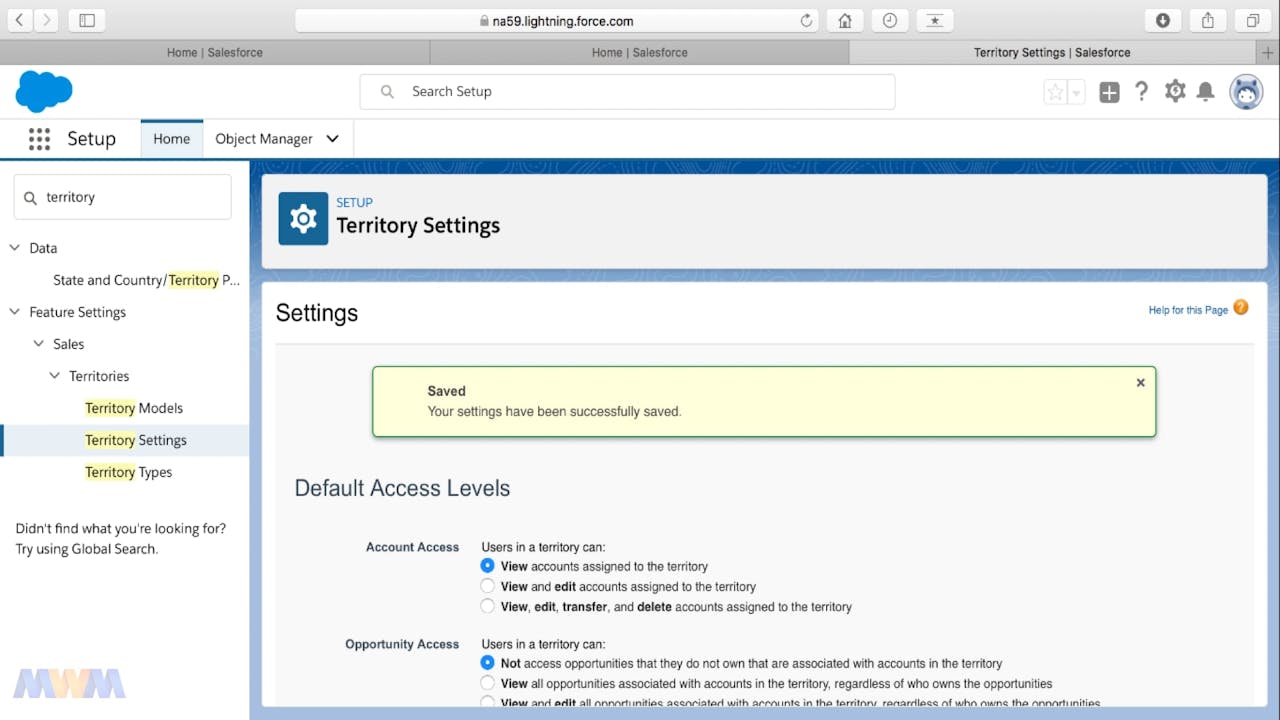
Task: Open the user profile avatar
Action: click(x=1246, y=92)
